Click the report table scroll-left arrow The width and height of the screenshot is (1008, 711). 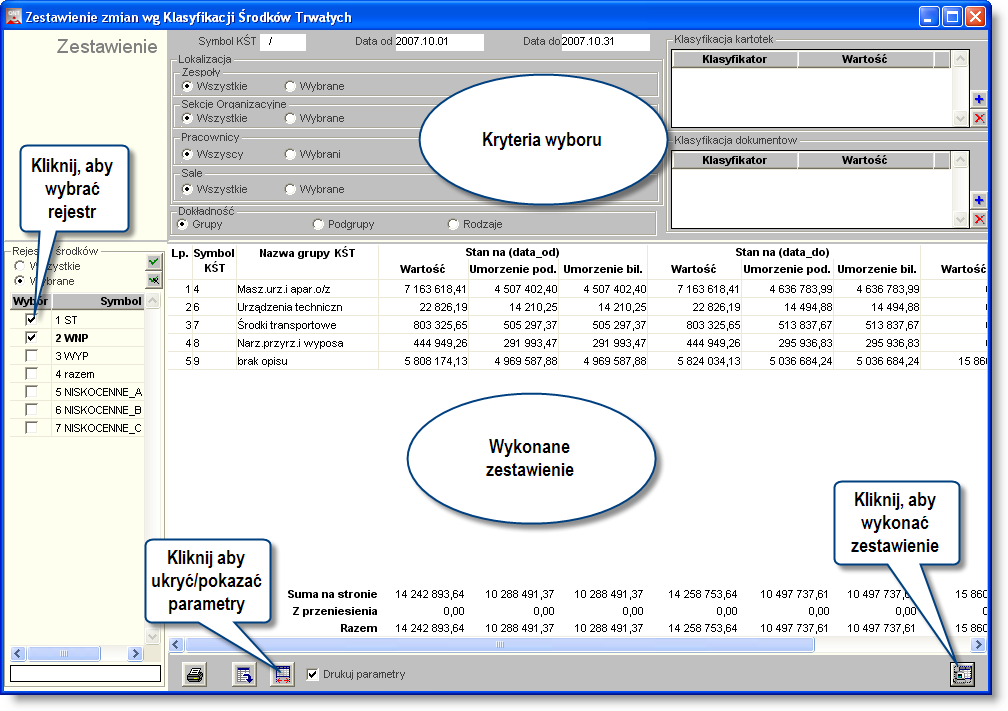tap(176, 644)
